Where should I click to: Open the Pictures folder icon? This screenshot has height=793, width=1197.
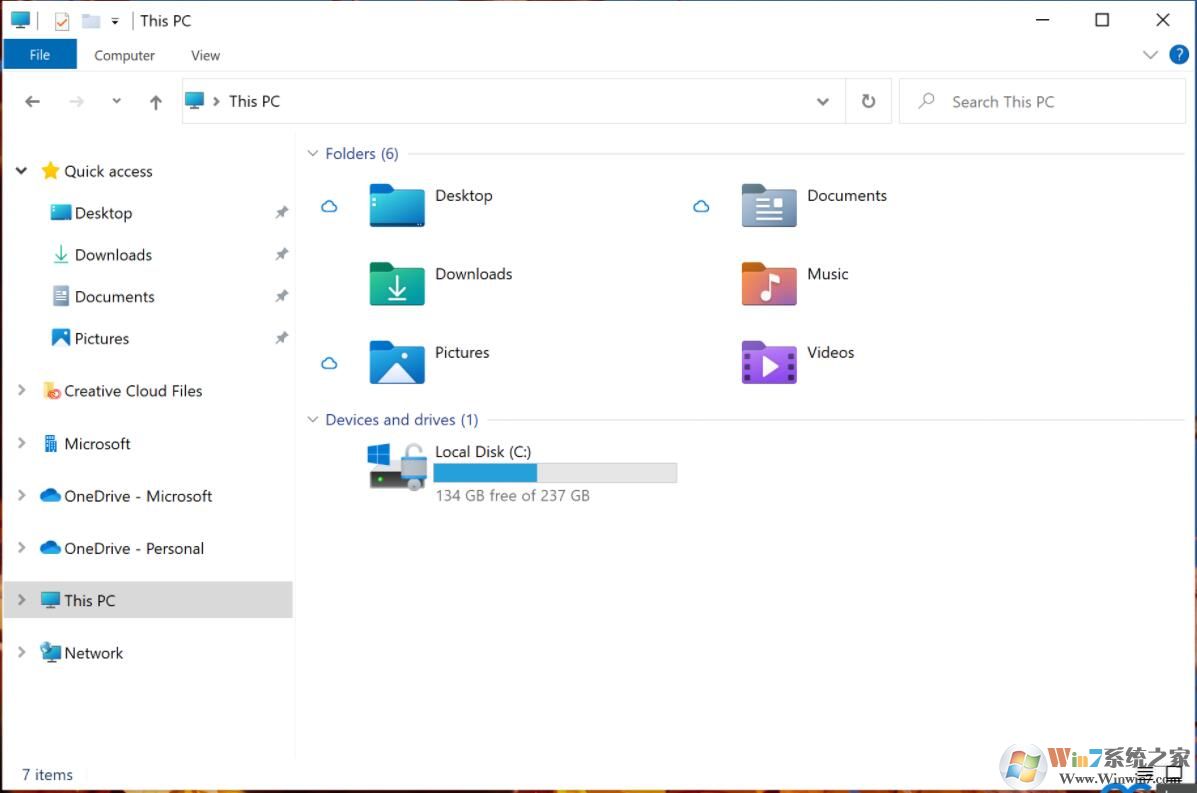click(x=397, y=362)
